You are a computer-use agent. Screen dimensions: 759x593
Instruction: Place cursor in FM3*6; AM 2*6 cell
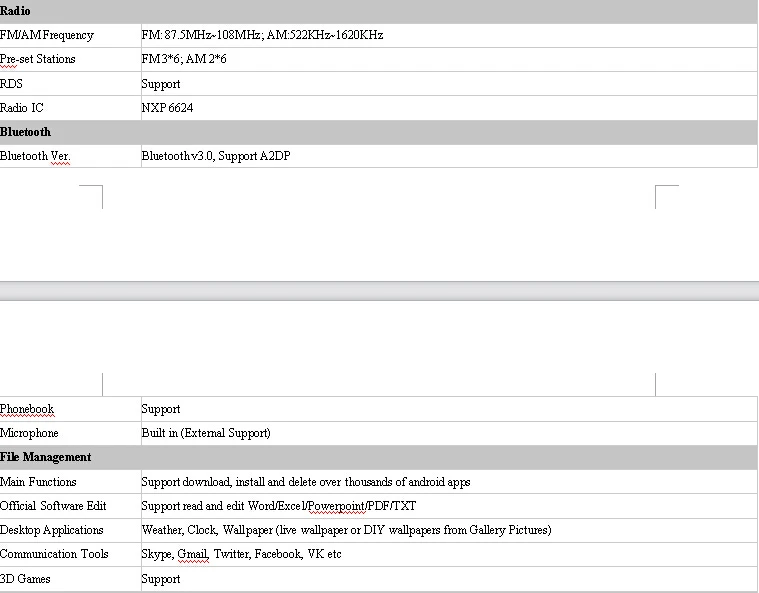449,60
